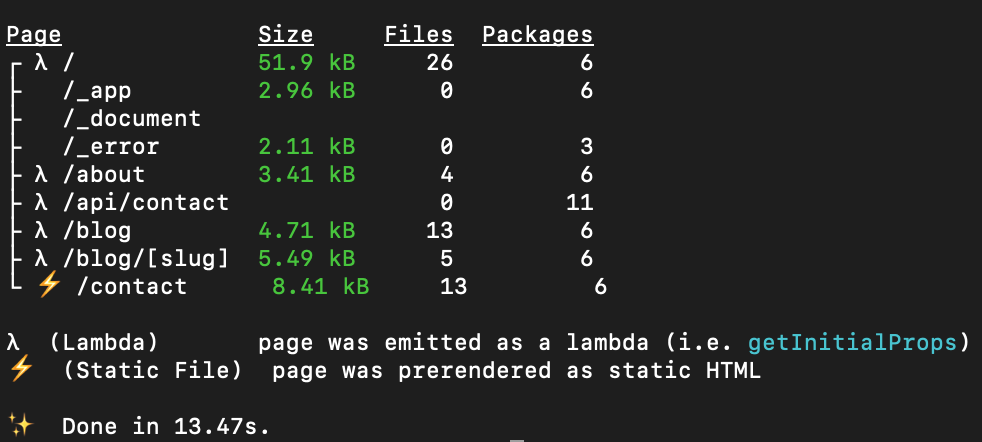This screenshot has height=442, width=982.
Task: Click the /_app tree entry
Action: point(97,91)
